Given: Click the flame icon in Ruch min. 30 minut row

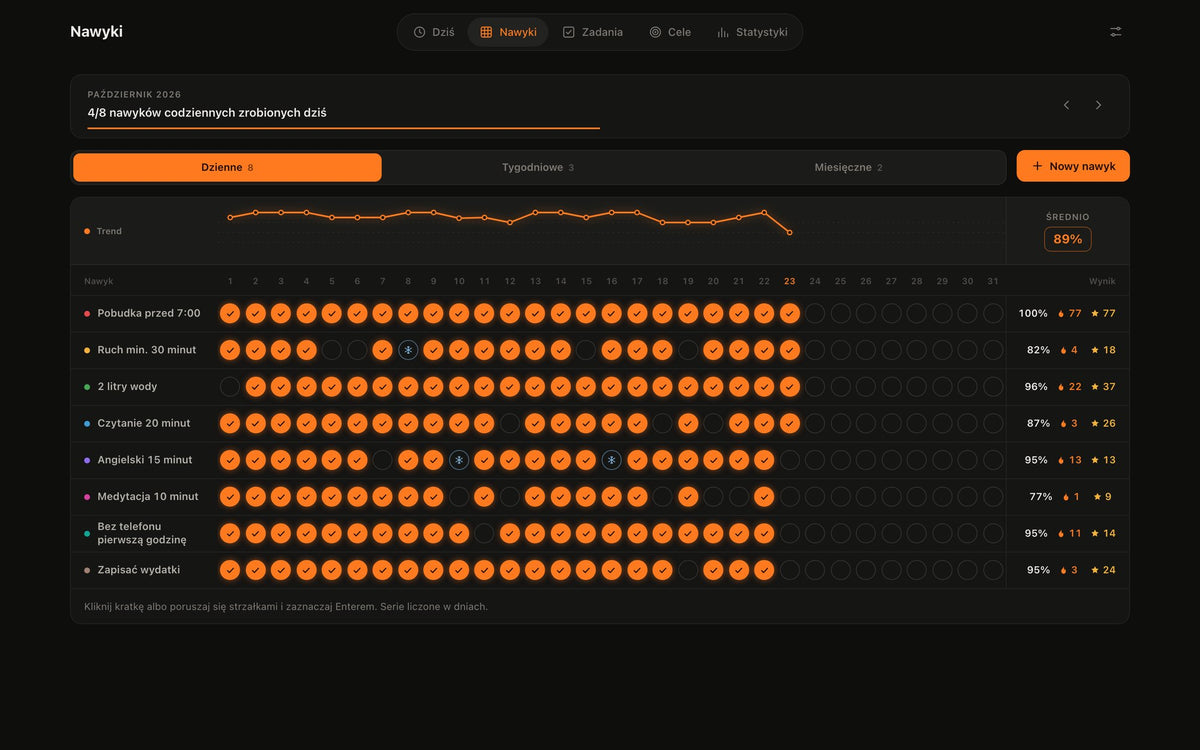Looking at the screenshot, I should point(1064,350).
